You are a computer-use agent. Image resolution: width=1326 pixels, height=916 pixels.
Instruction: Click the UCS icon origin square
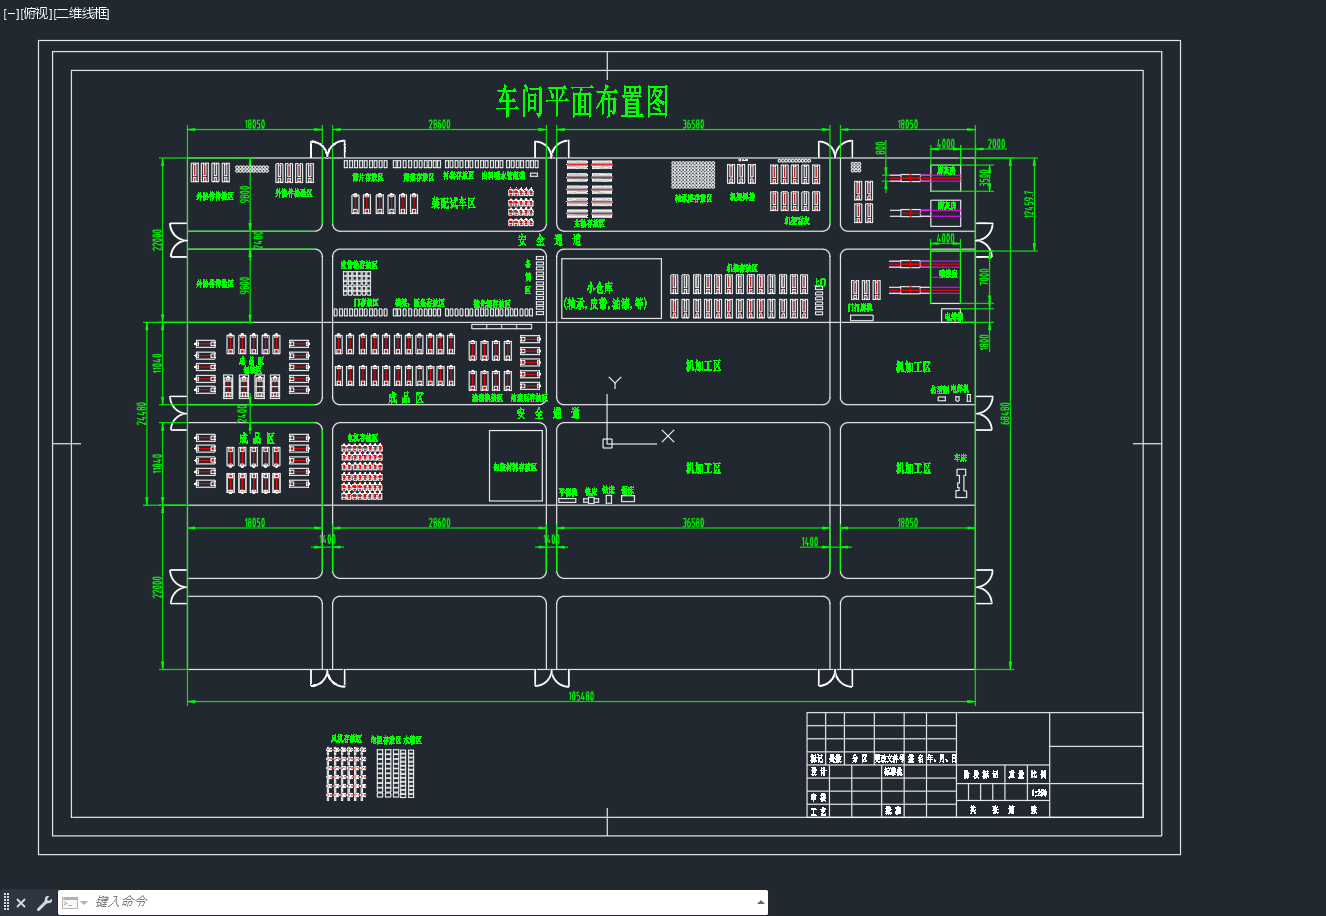click(x=607, y=443)
